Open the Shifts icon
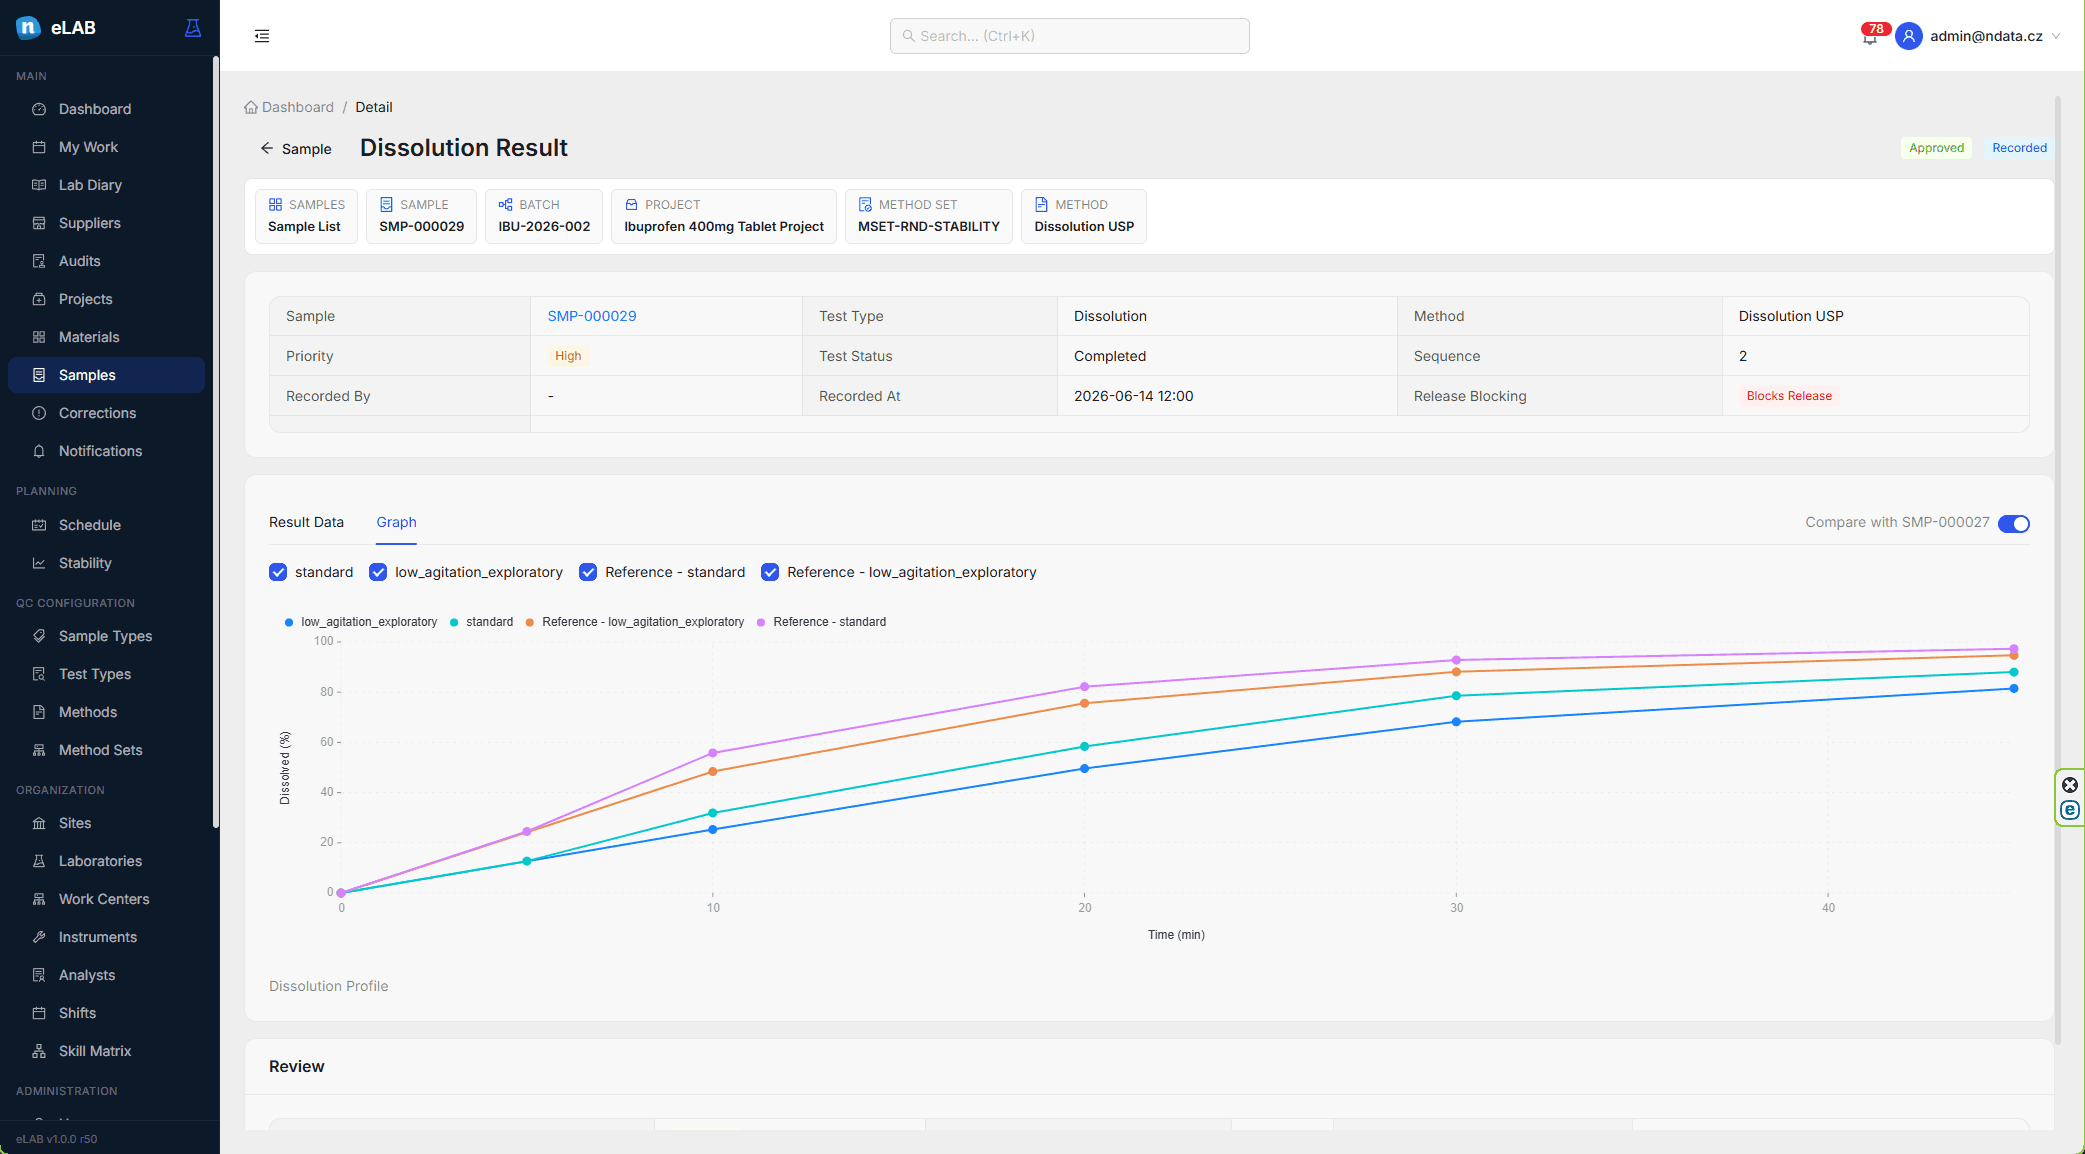Image resolution: width=2085 pixels, height=1154 pixels. tap(39, 1013)
